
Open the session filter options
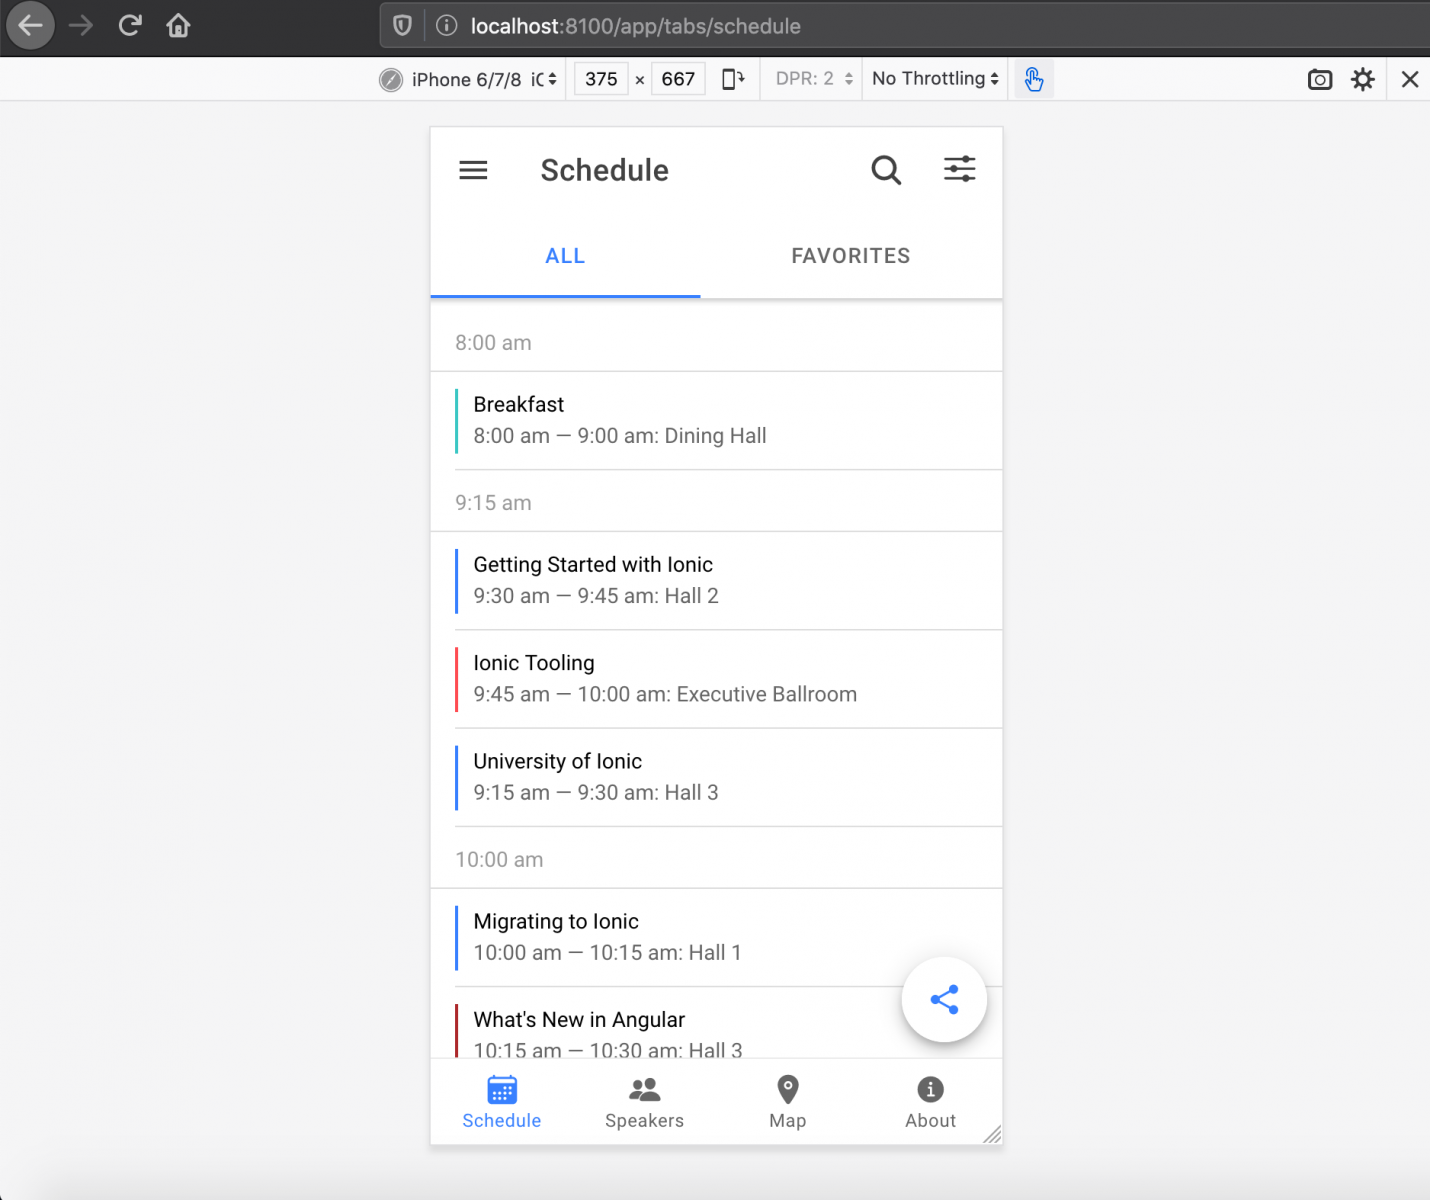tap(960, 169)
